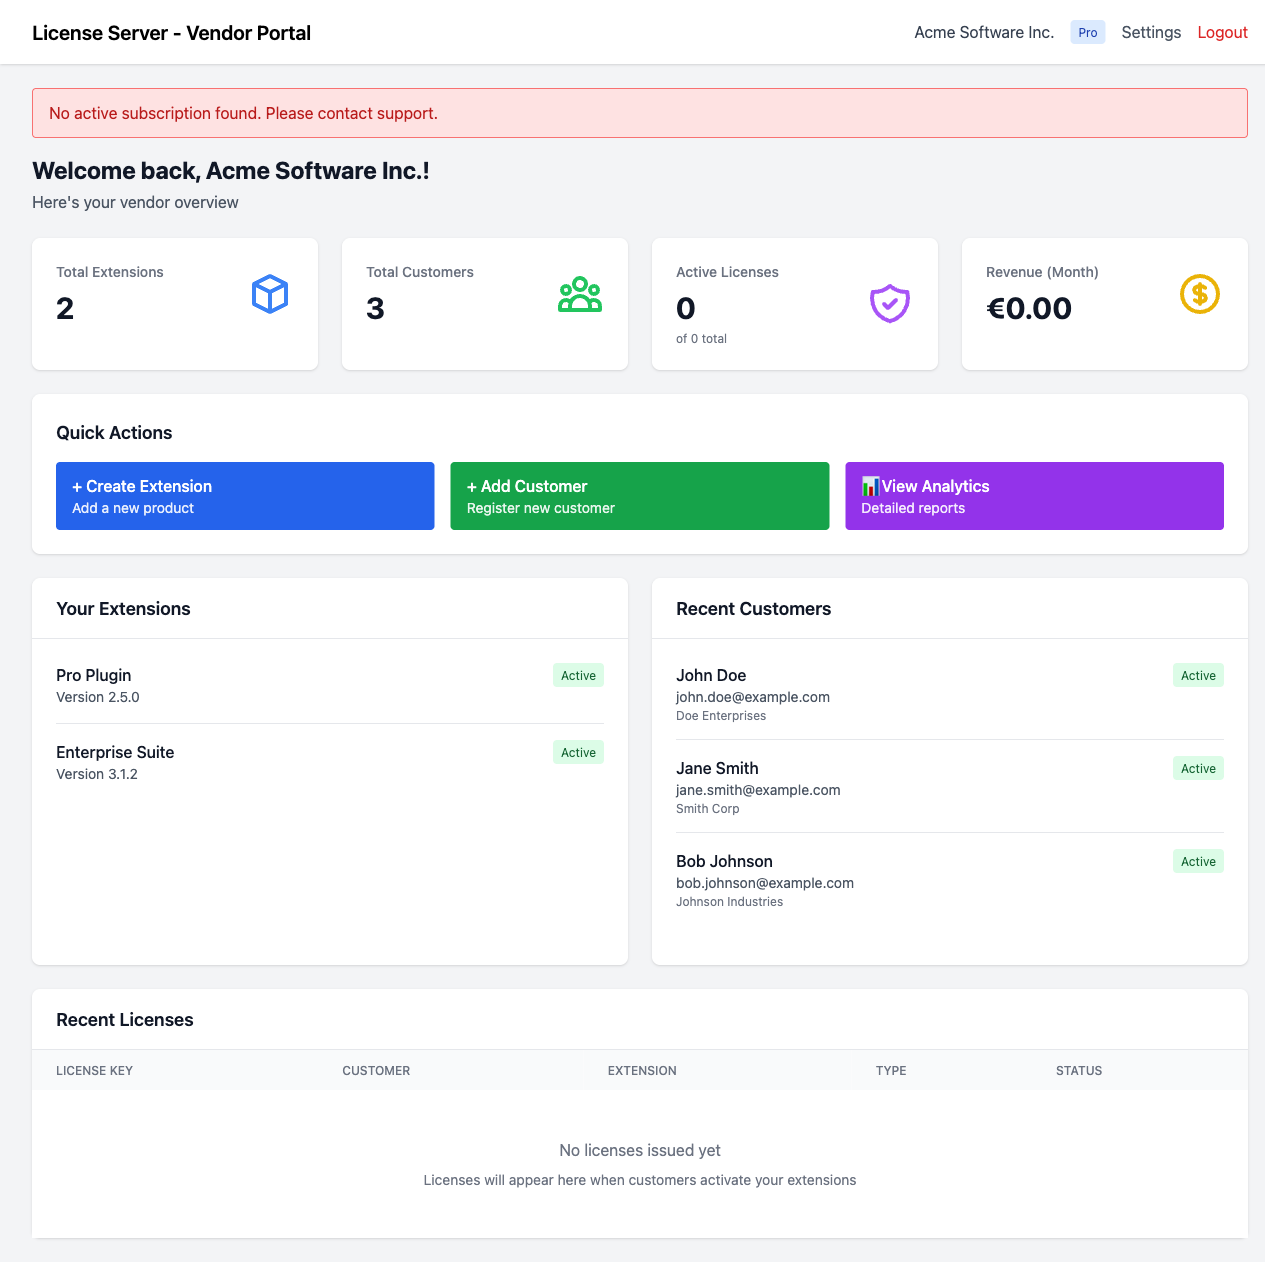Screen dimensions: 1265x1262
Task: Click the Active badge next to Bob Johnson
Action: pyautogui.click(x=1197, y=861)
